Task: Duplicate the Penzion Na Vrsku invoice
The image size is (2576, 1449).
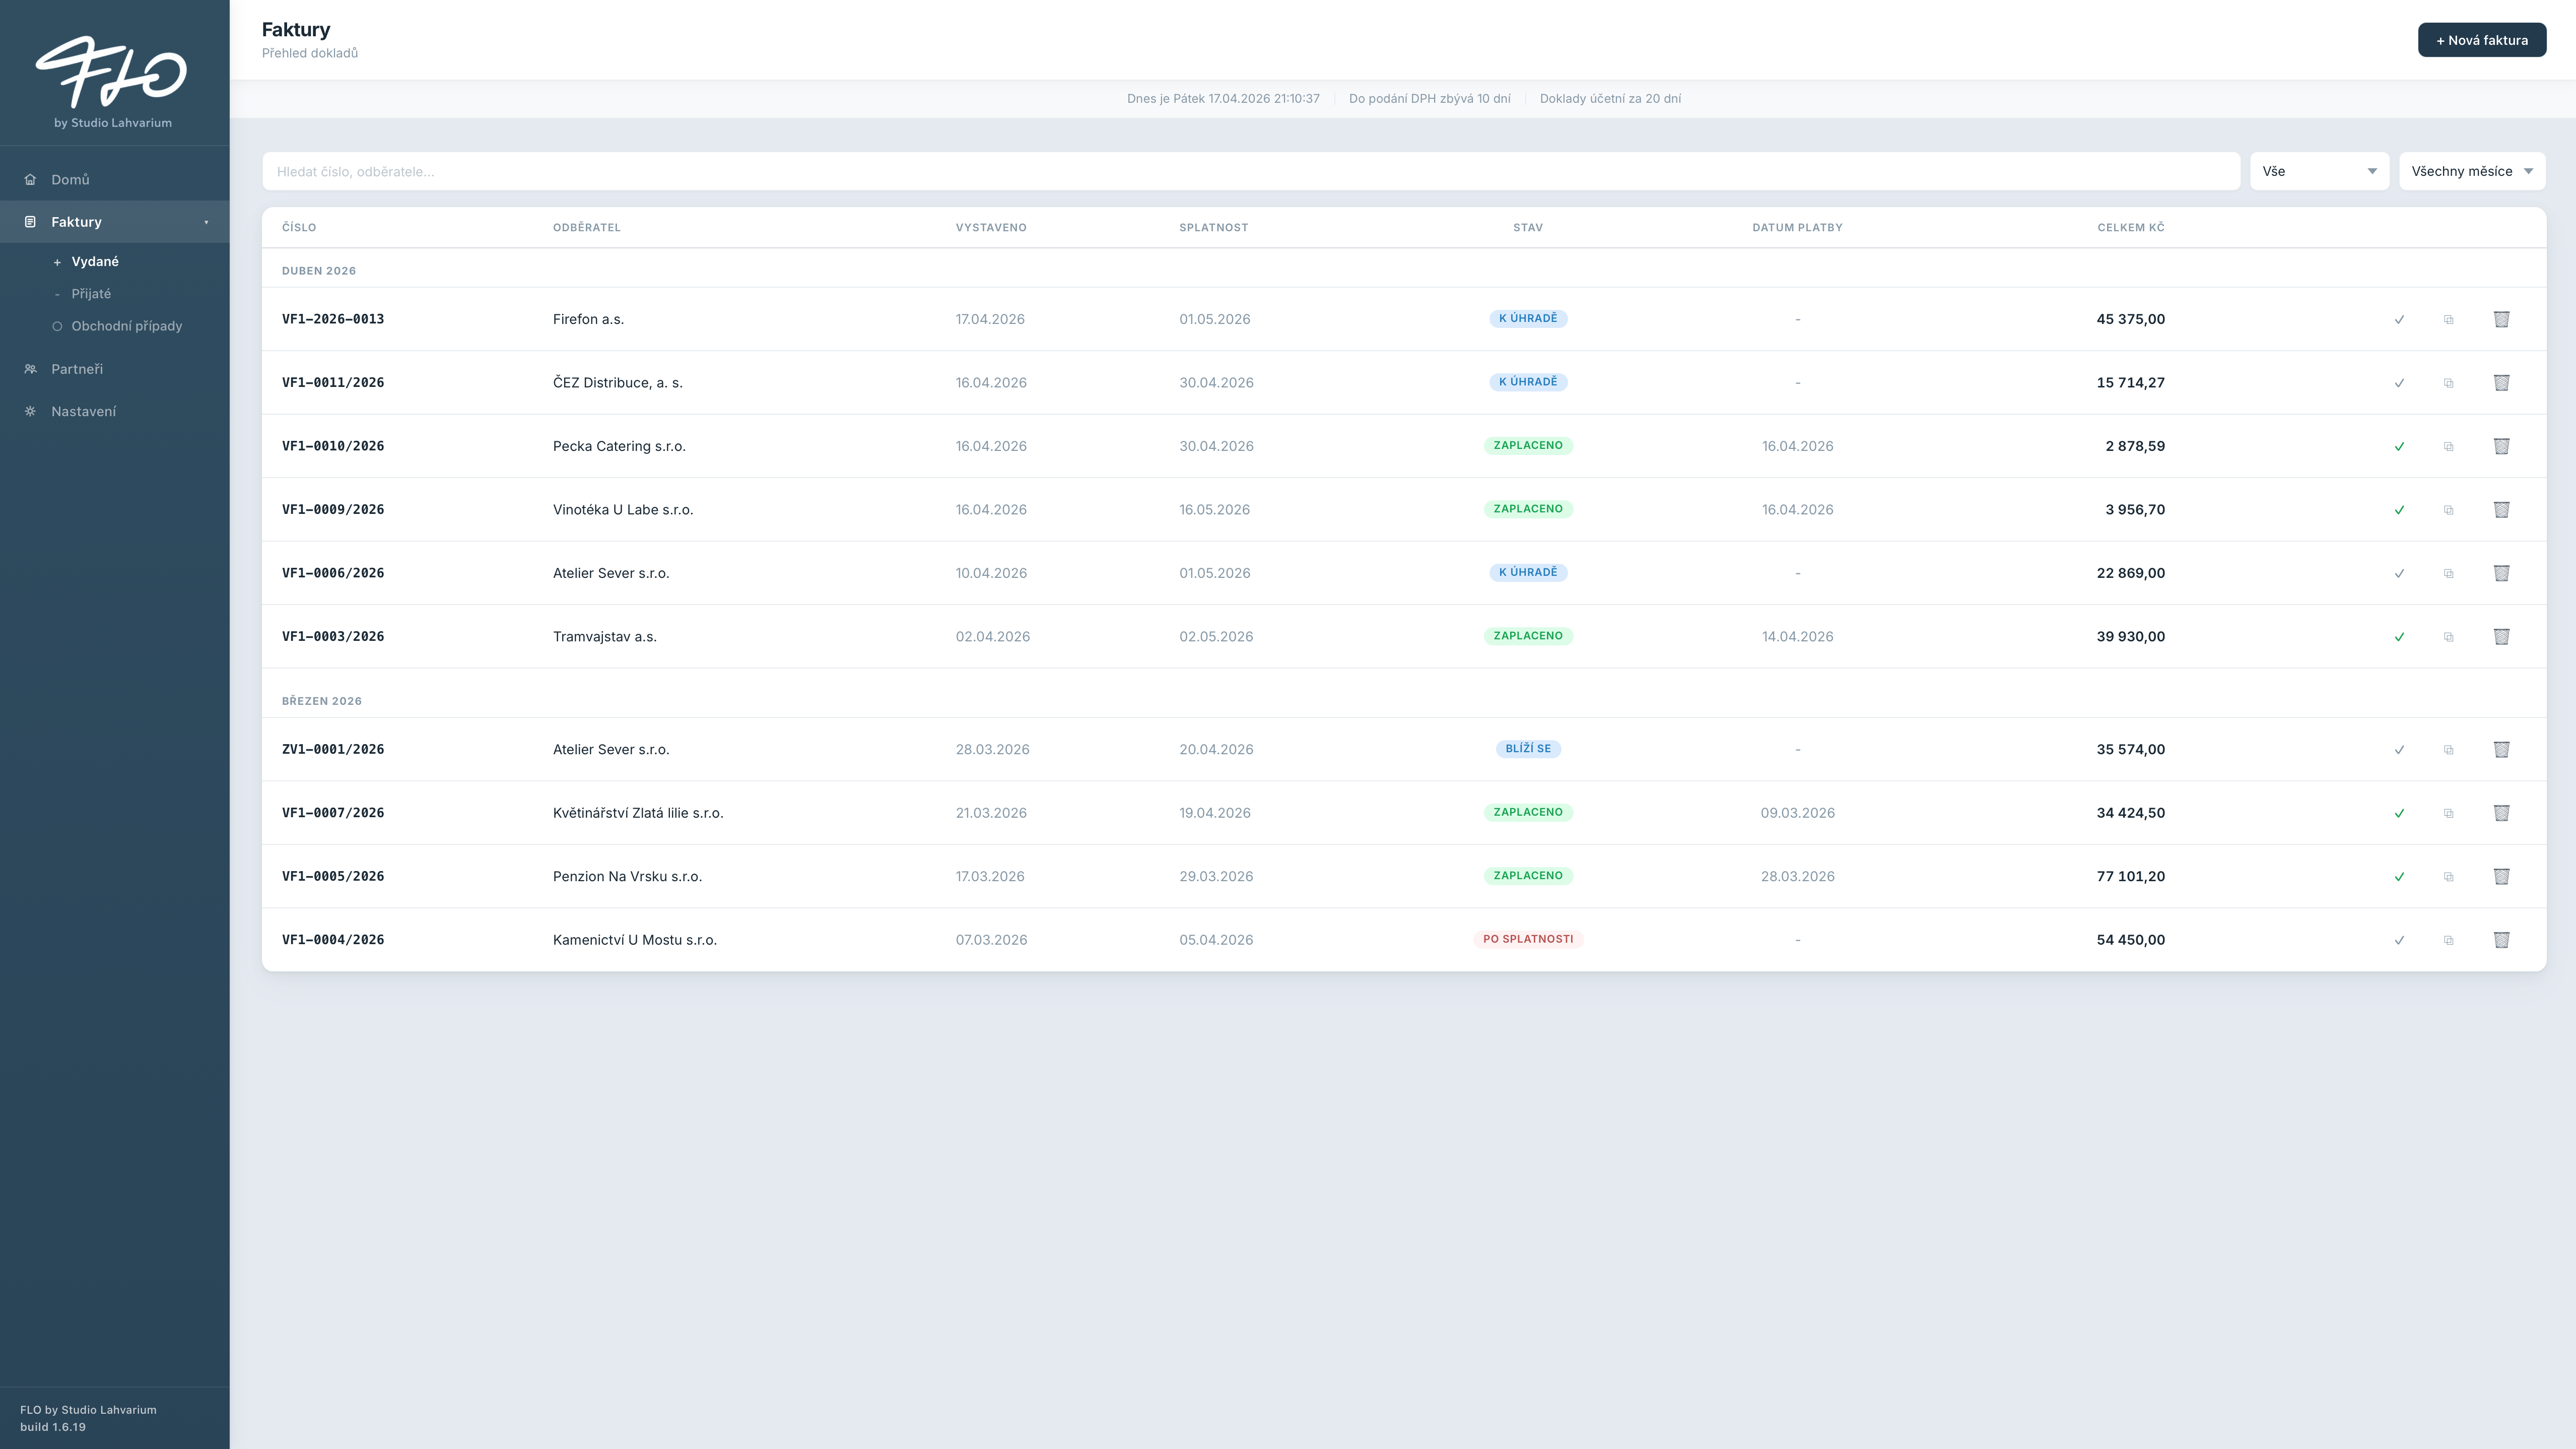Action: pos(2449,877)
